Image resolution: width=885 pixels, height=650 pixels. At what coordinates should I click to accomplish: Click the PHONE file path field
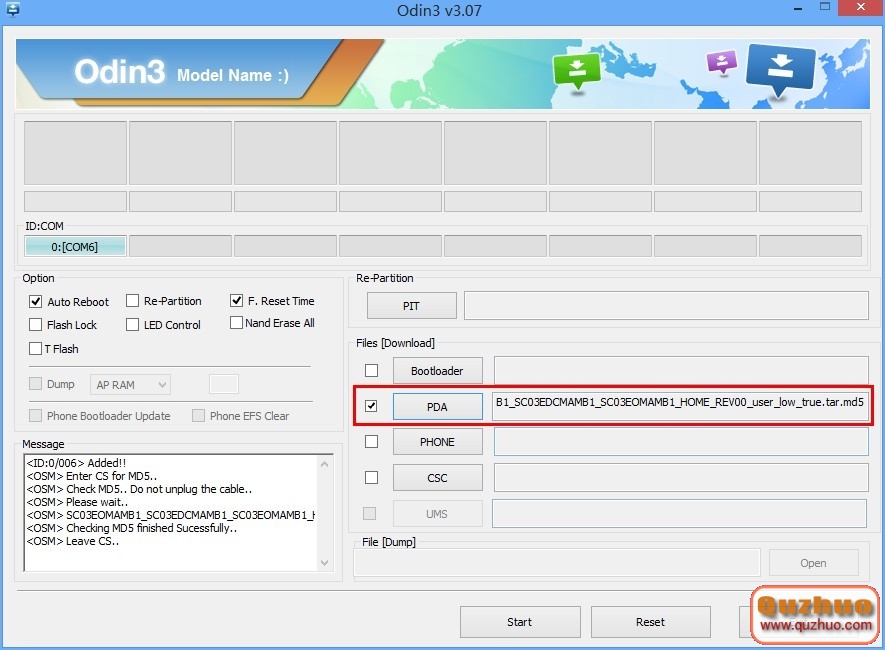[x=681, y=442]
